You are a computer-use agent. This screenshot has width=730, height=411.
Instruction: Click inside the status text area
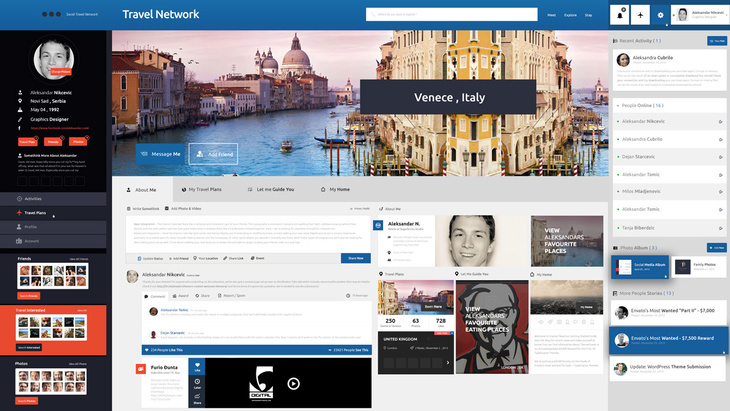tap(249, 234)
